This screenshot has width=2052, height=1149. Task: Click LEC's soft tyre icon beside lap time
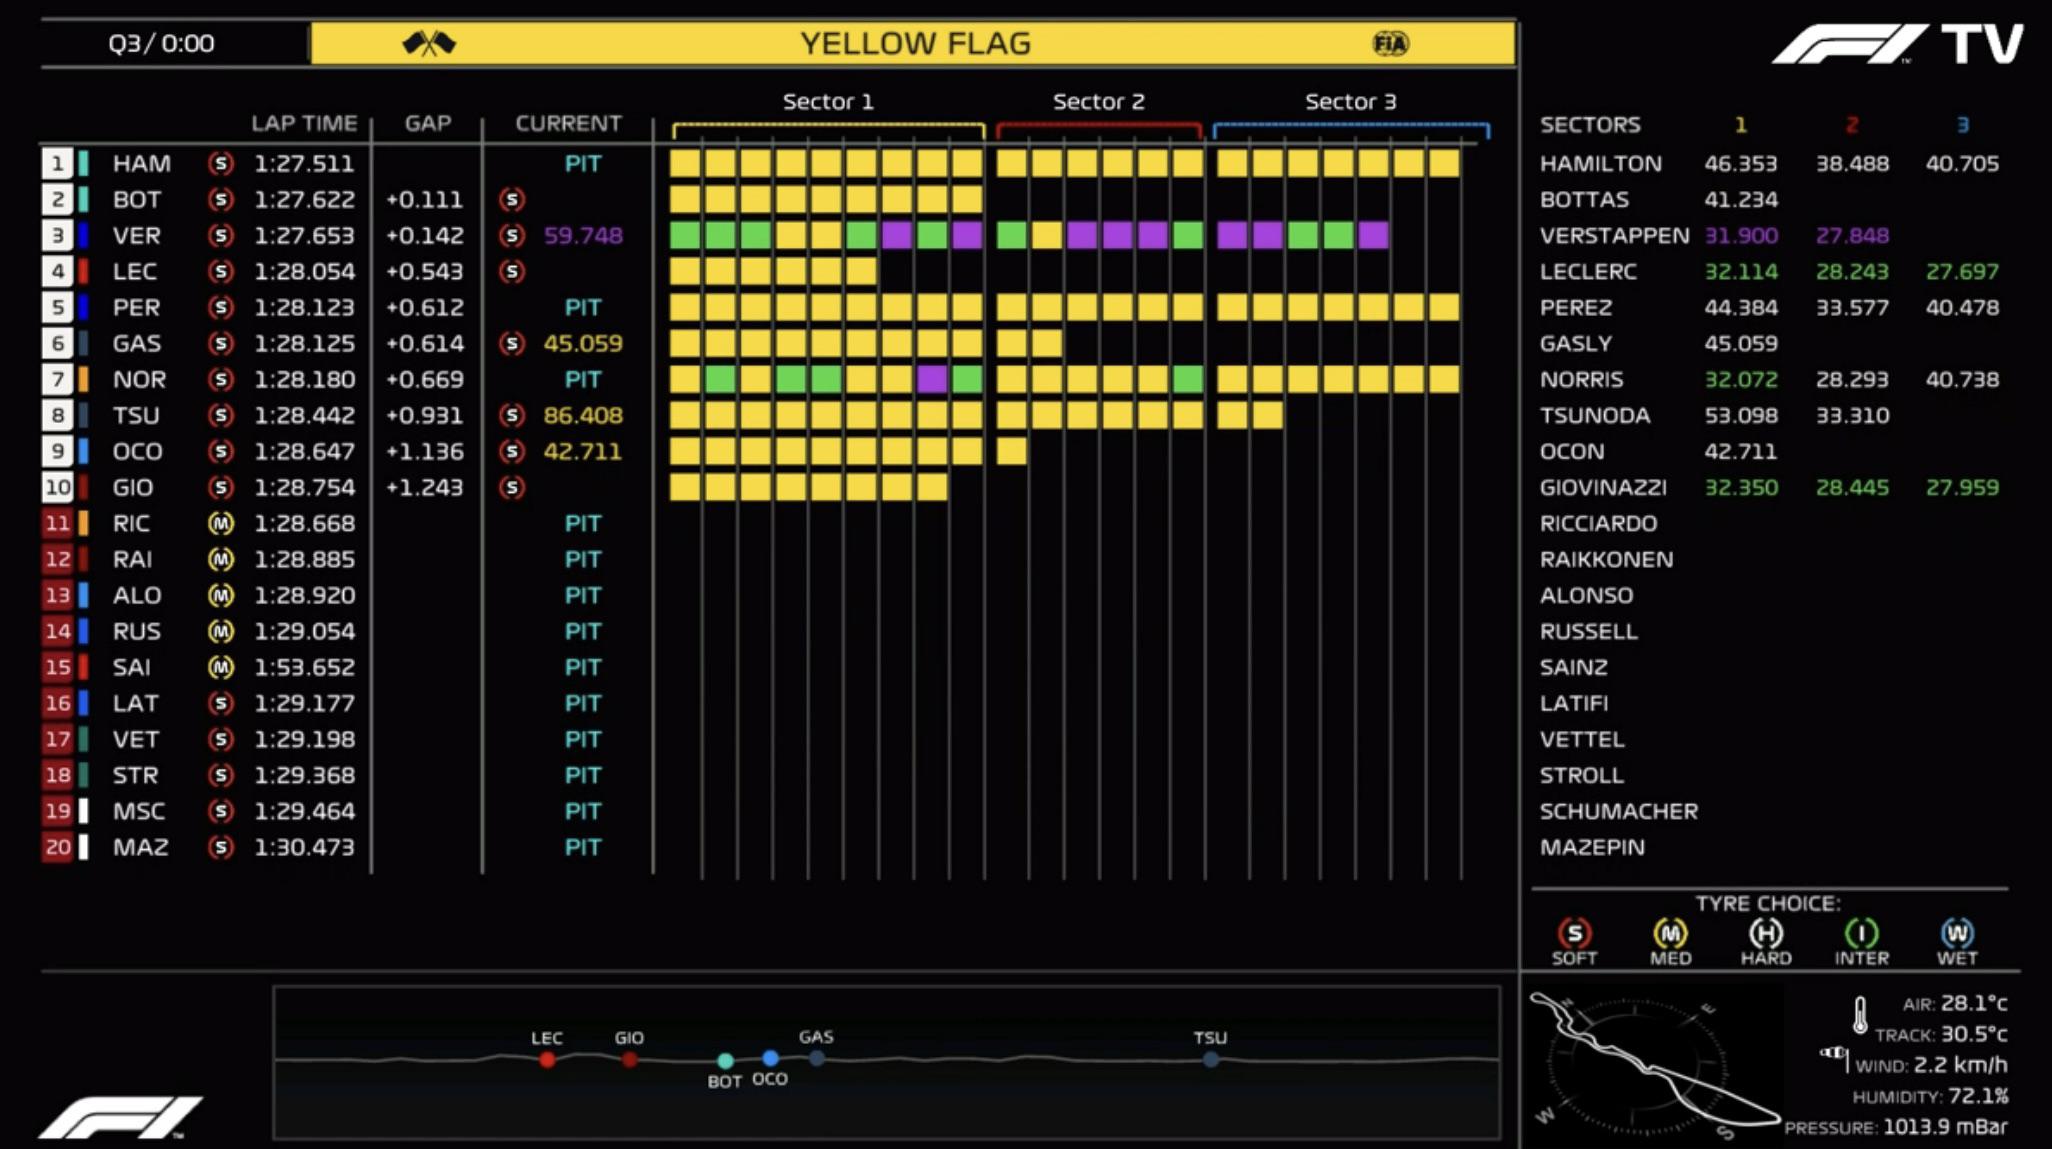coord(220,271)
